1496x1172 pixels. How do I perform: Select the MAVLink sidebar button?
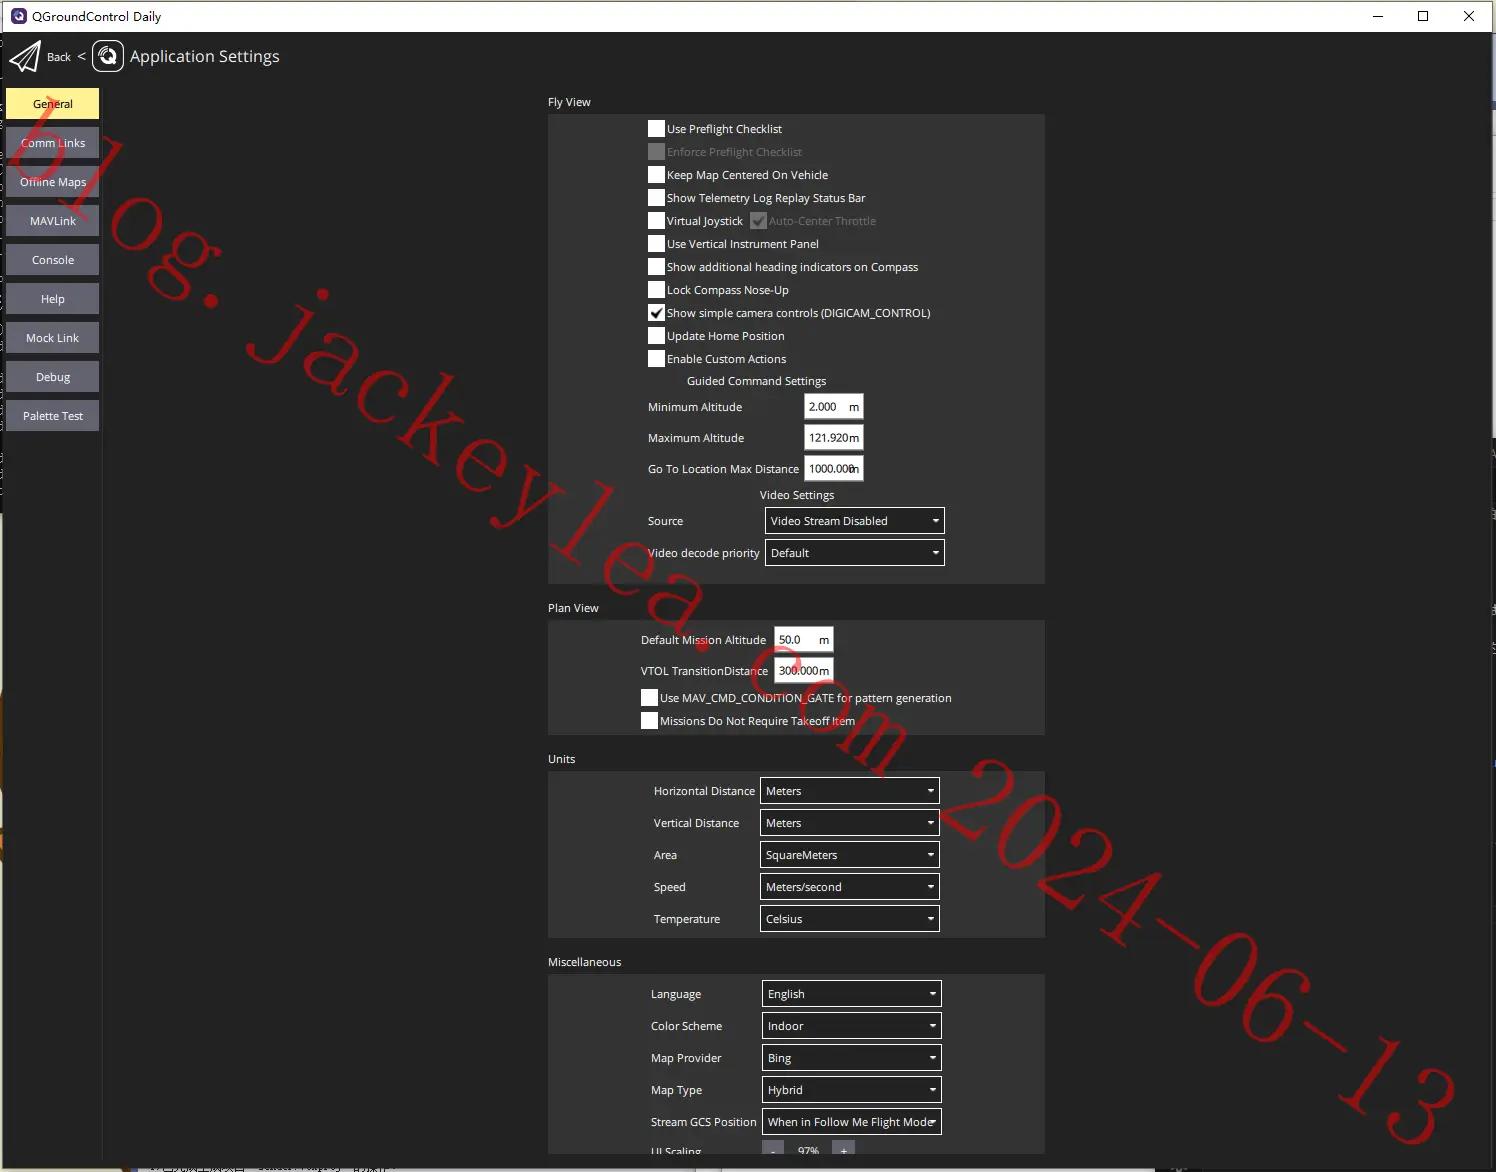pyautogui.click(x=53, y=221)
